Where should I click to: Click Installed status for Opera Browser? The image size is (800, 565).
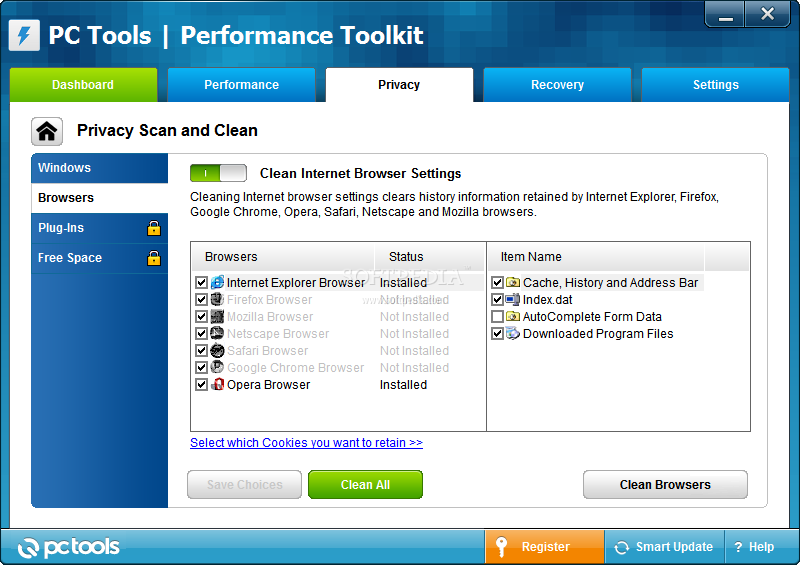click(x=403, y=385)
